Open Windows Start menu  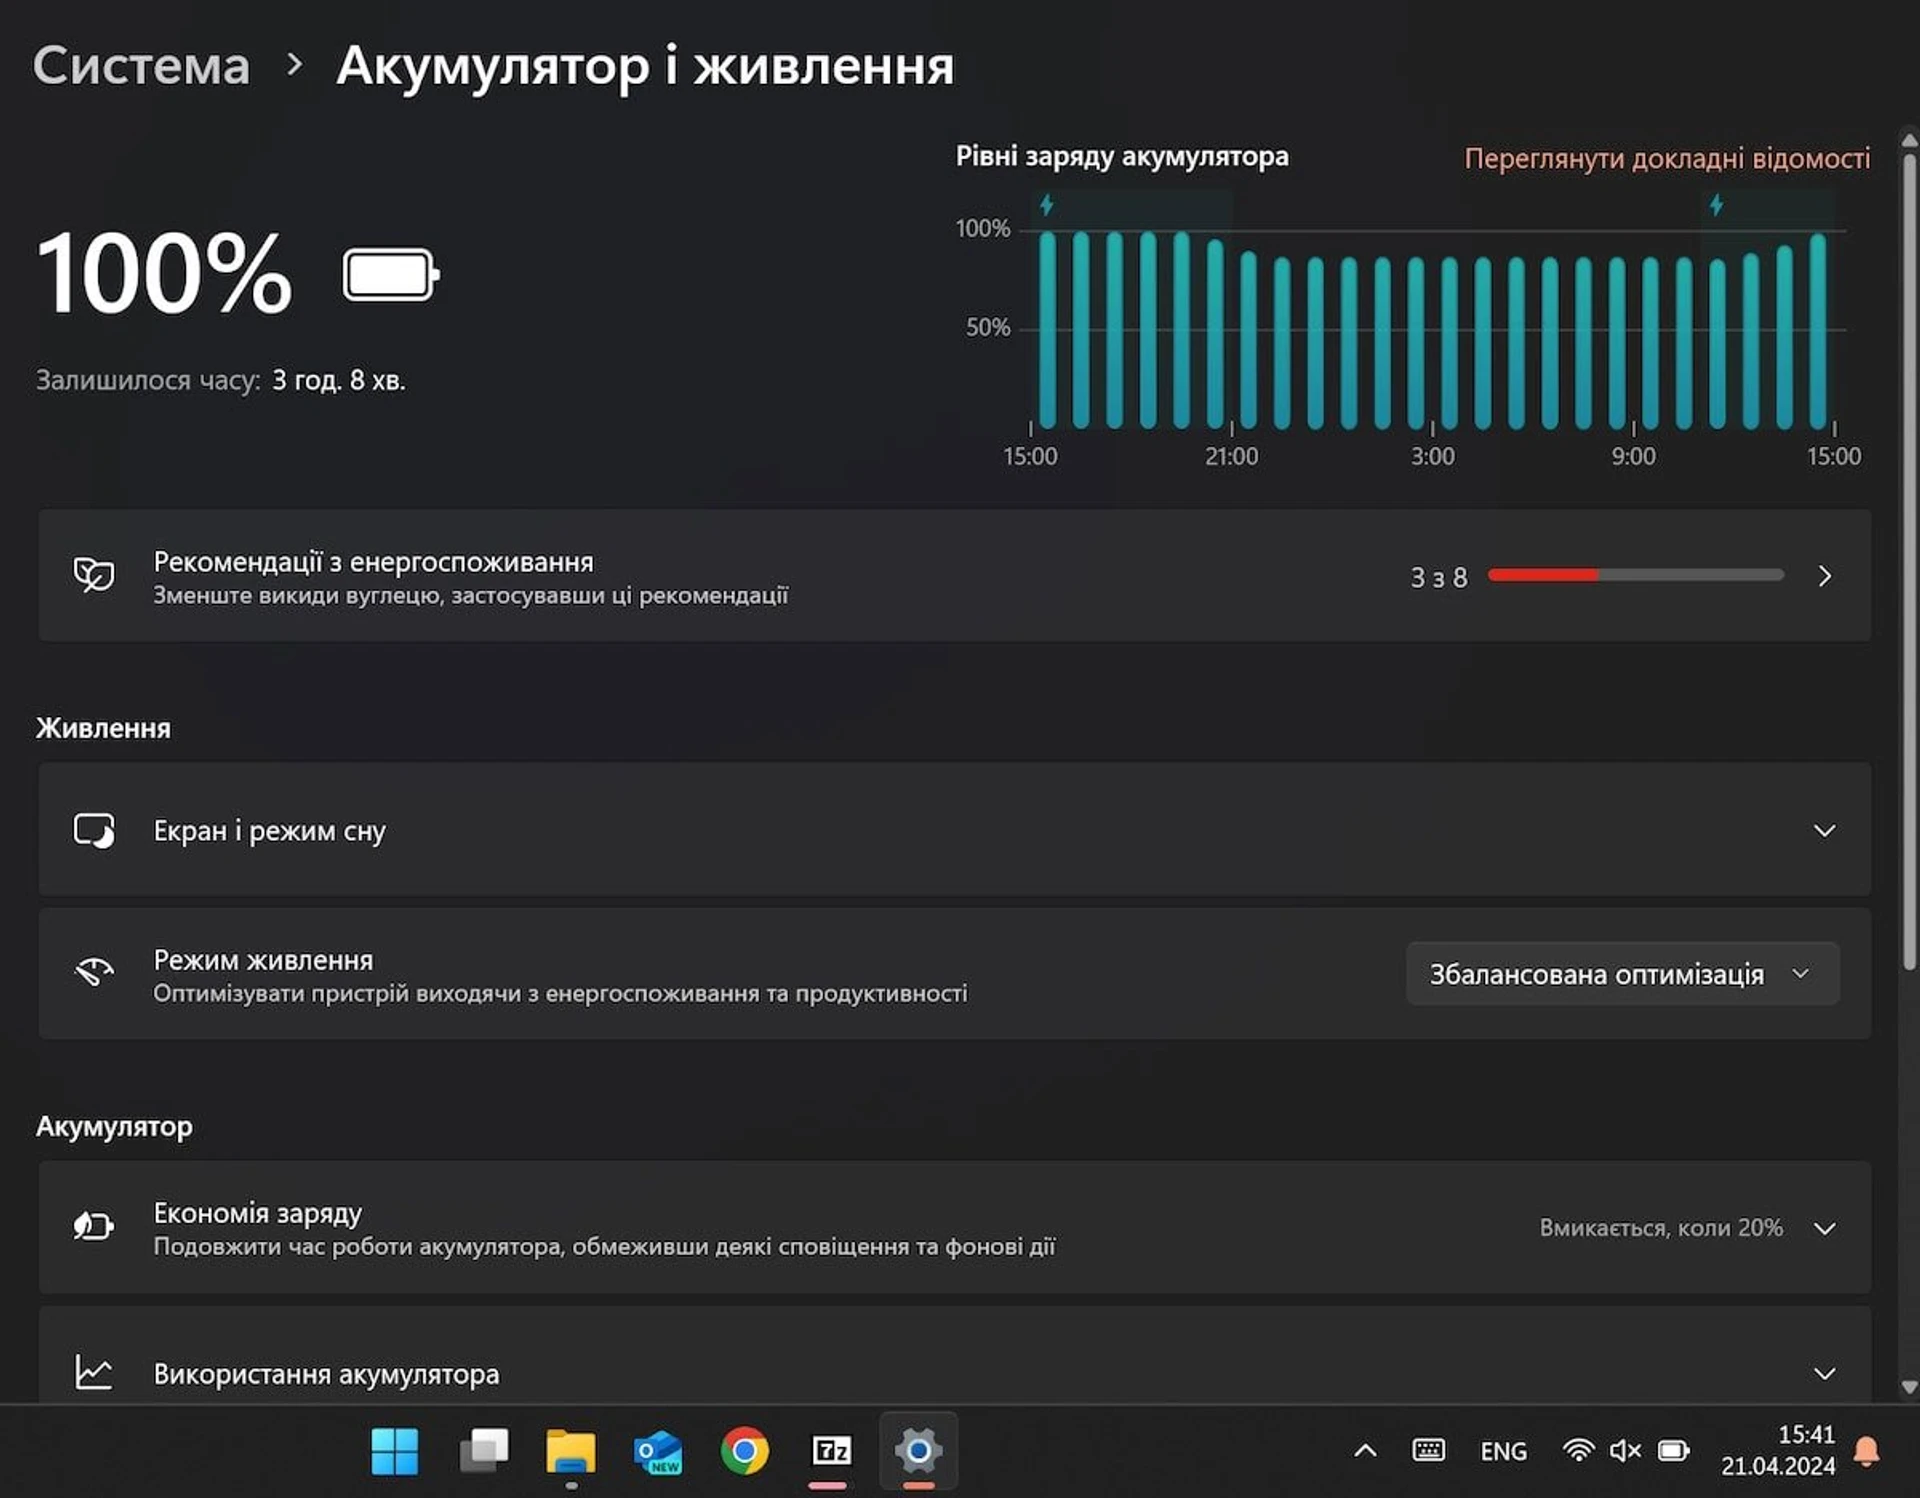pyautogui.click(x=395, y=1452)
